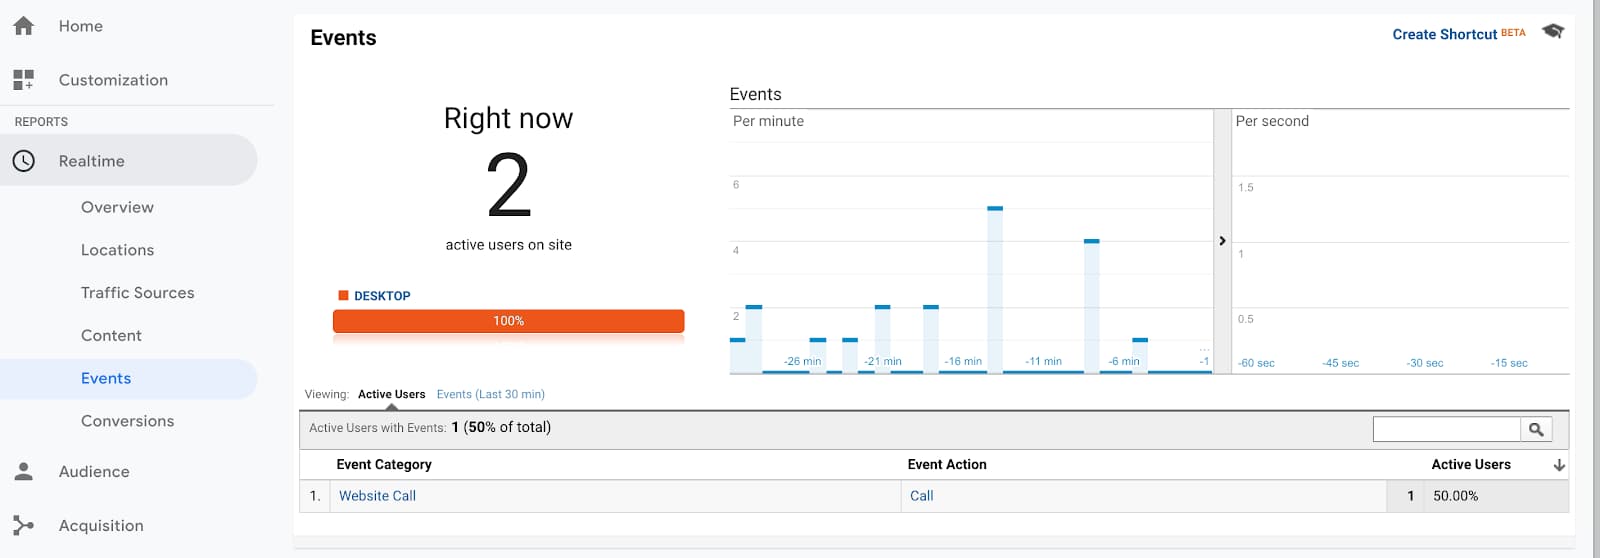The width and height of the screenshot is (1600, 558).
Task: Click the tallest bar in per-minute chart
Action: click(995, 290)
